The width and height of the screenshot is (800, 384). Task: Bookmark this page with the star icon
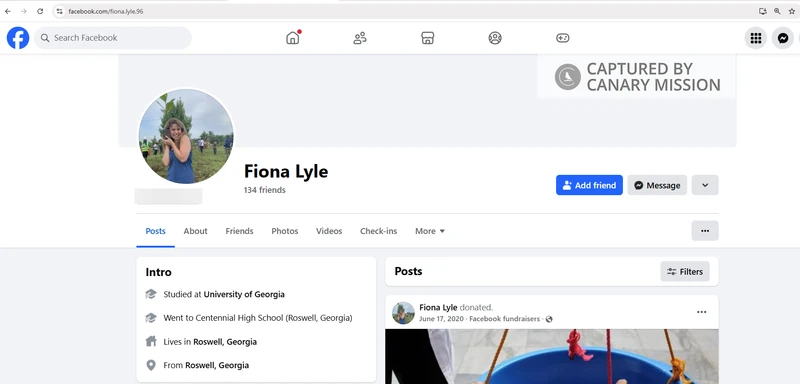792,11
